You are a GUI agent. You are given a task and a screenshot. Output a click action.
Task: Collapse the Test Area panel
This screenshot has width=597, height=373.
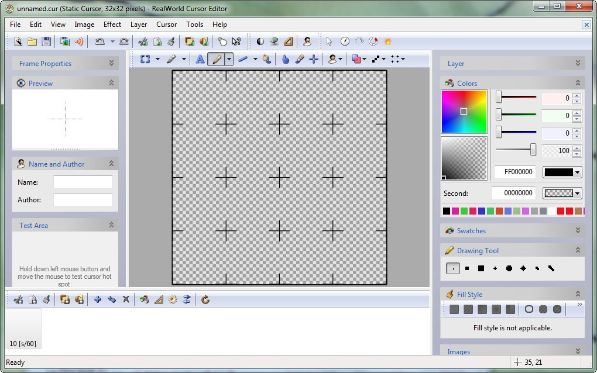[x=111, y=225]
